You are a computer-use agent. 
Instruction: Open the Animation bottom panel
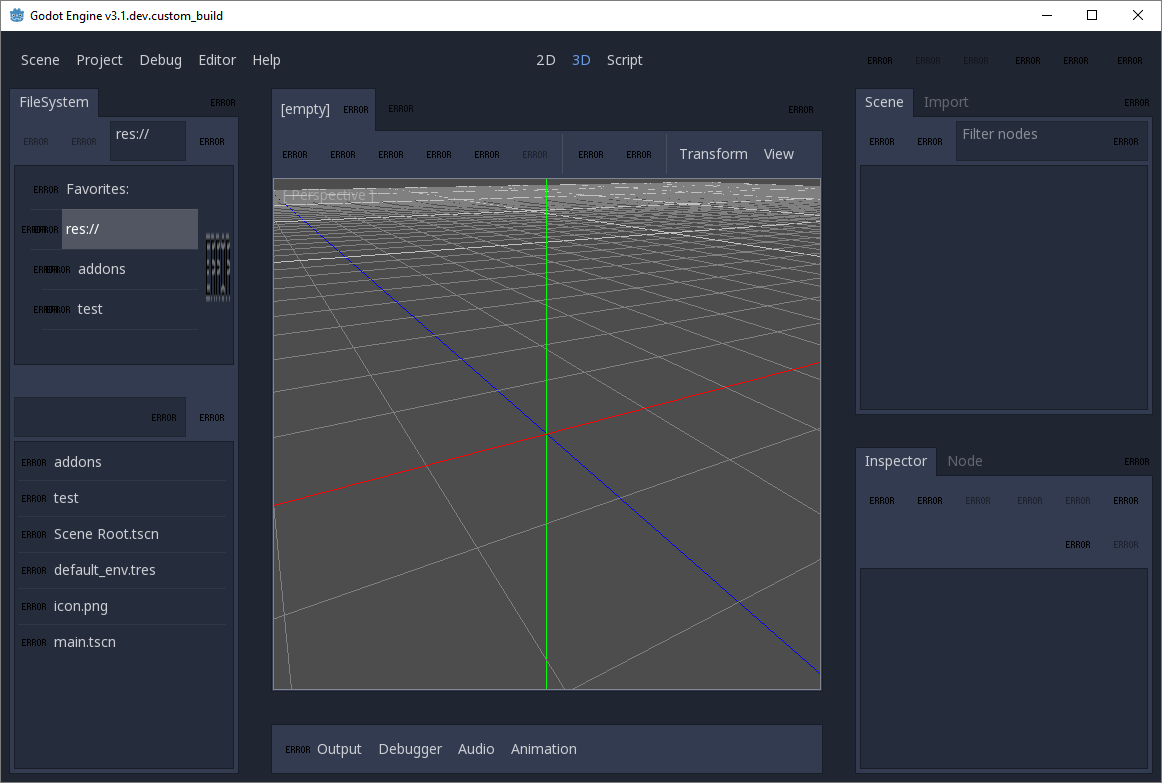543,748
